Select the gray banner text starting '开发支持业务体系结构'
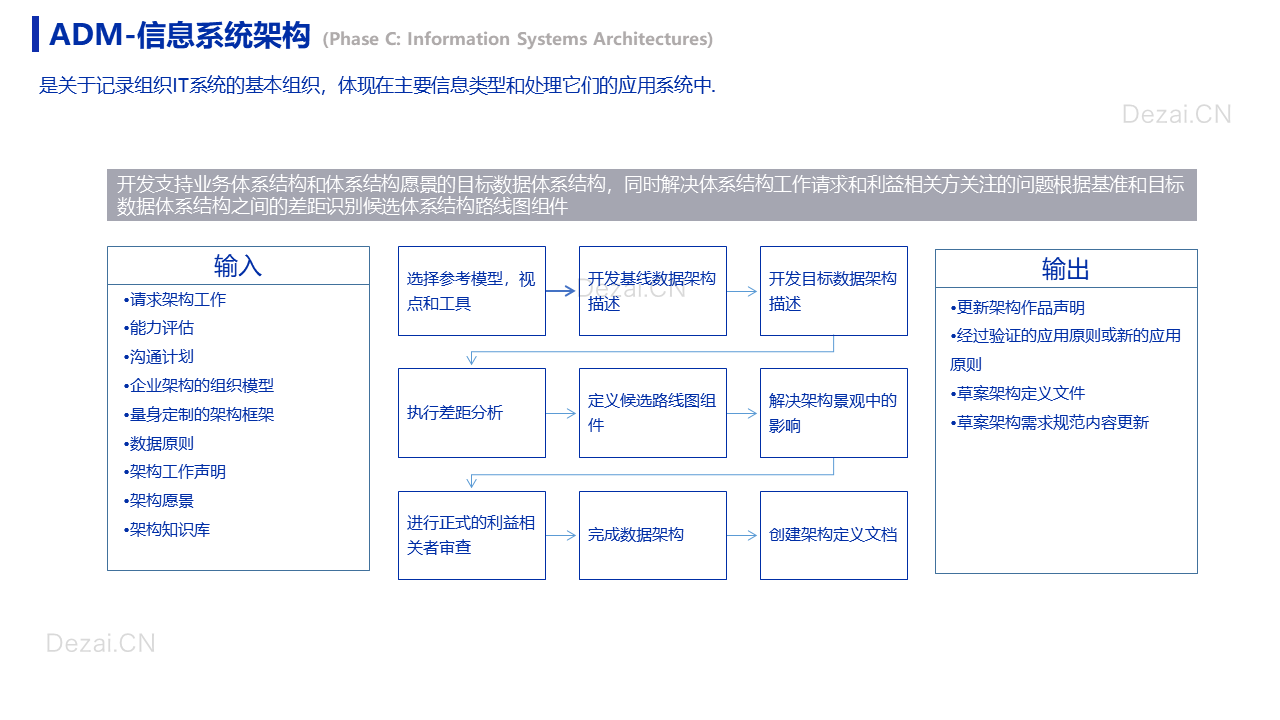This screenshot has width=1280, height=720. coord(652,195)
